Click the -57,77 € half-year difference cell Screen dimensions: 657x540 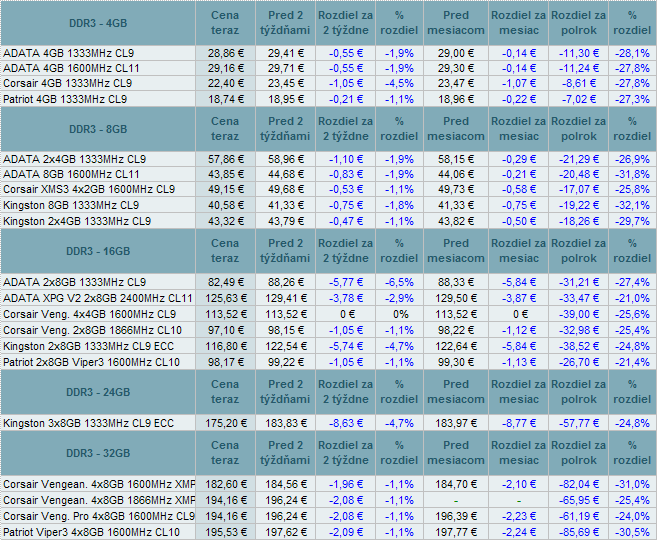tap(579, 423)
